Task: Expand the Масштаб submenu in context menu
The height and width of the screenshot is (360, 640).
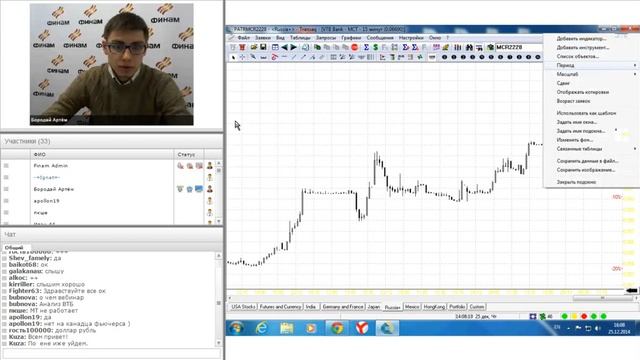Action: 591,74
